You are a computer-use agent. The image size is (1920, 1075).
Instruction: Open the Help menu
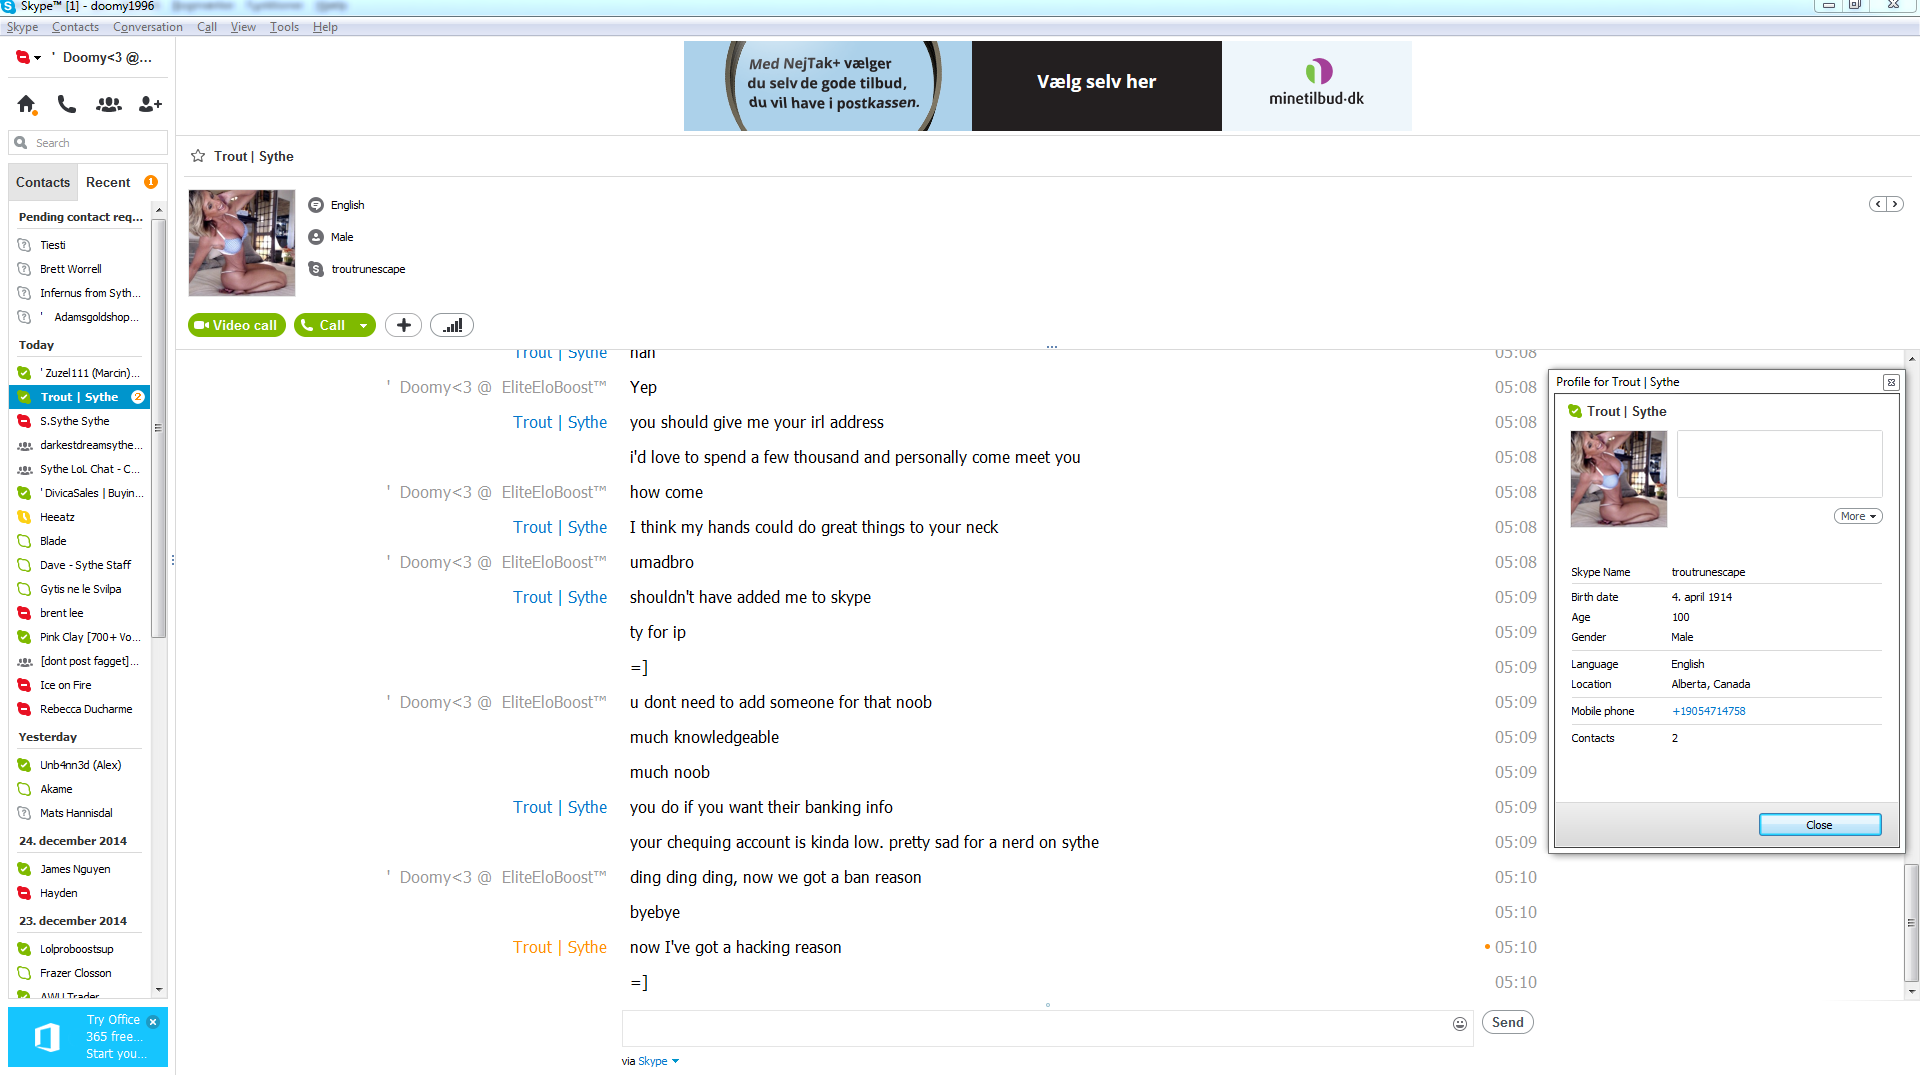(x=325, y=27)
